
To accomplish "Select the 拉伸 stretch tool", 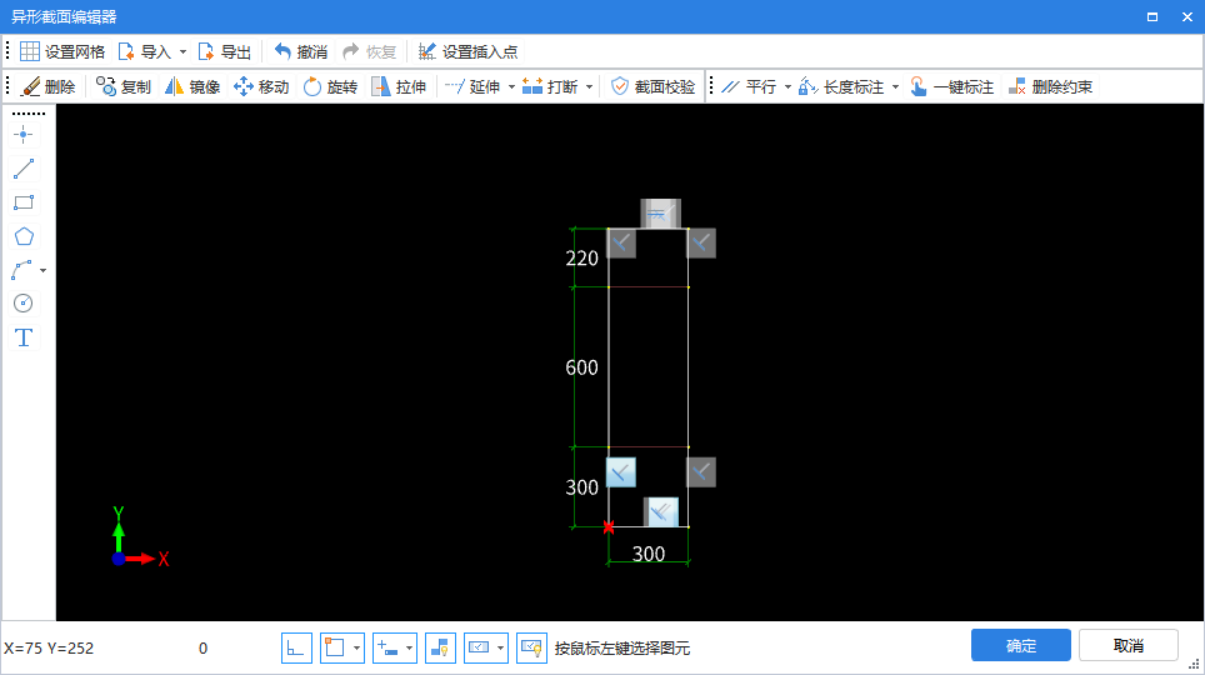I will click(399, 87).
